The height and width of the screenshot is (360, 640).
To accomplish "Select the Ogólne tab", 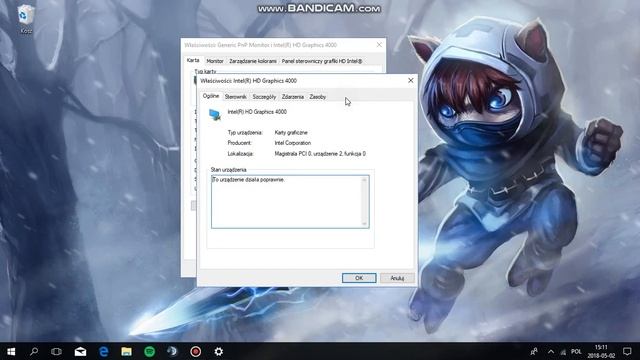I will click(211, 96).
